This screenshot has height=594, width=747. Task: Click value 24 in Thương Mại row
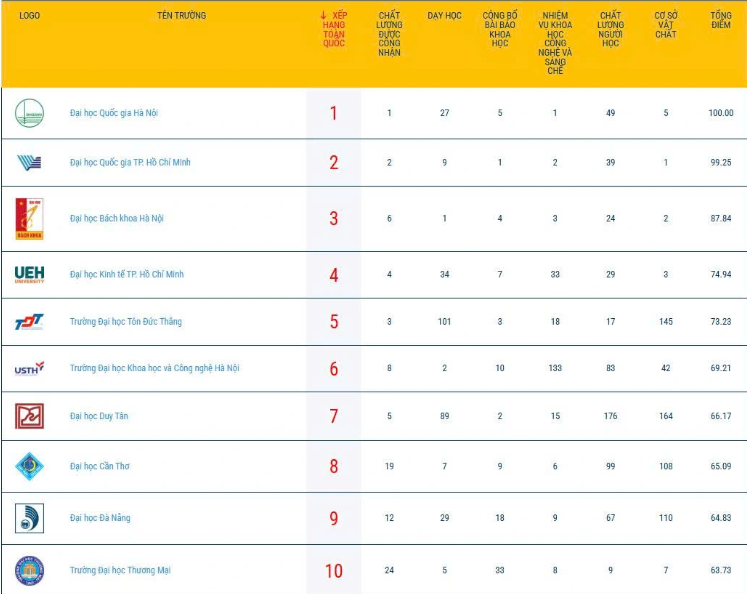(389, 570)
